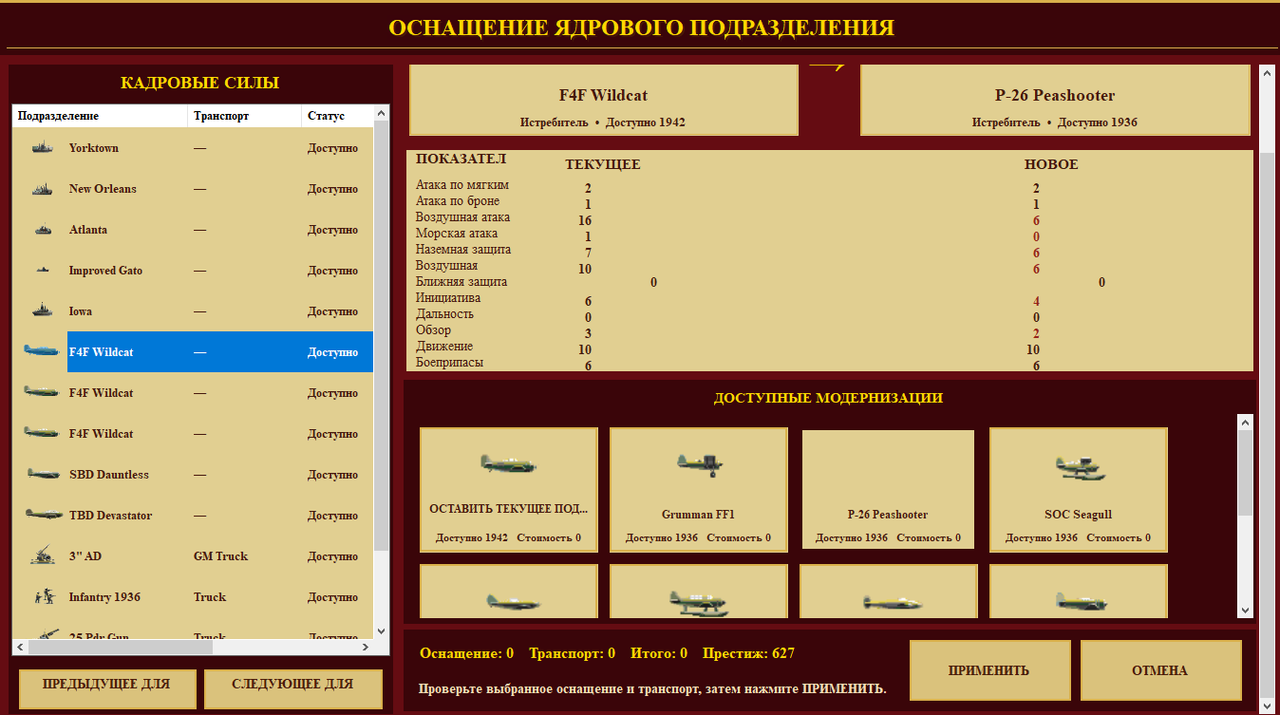The height and width of the screenshot is (715, 1280).
Task: Click the Воздушная атака stat label
Action: (463, 217)
